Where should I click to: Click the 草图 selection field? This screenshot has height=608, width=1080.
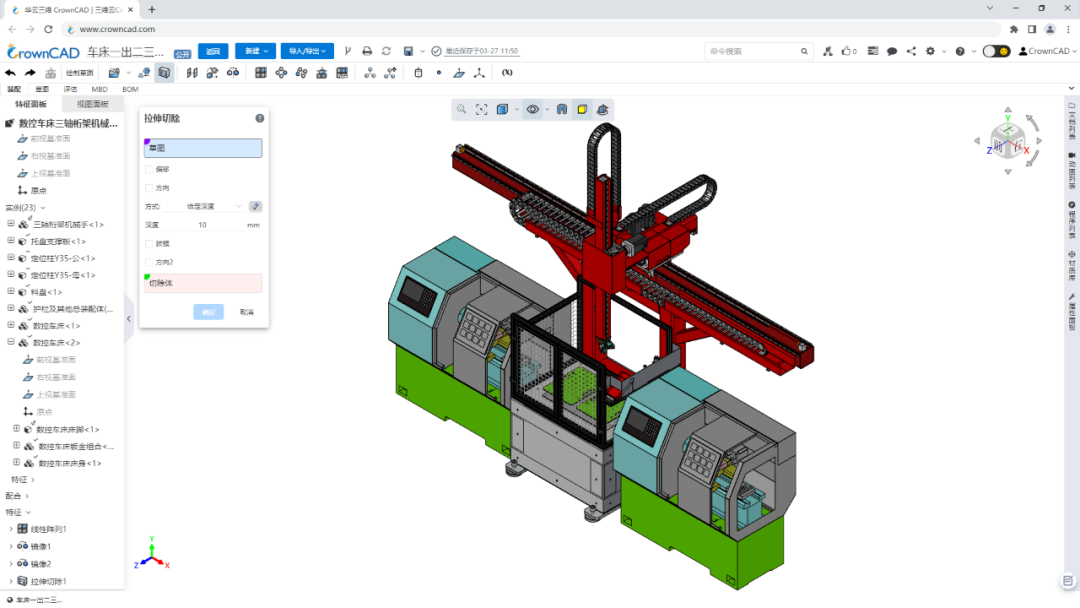203,148
